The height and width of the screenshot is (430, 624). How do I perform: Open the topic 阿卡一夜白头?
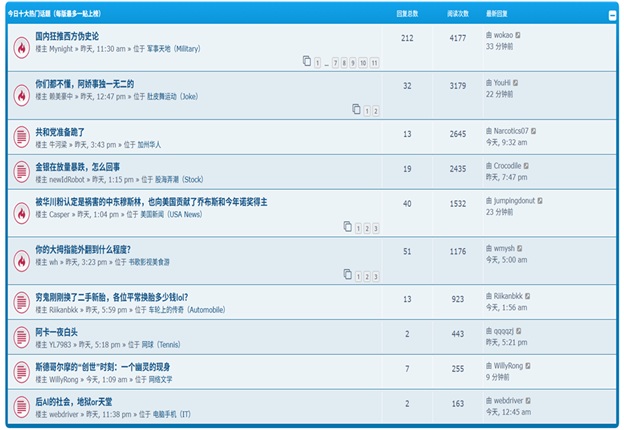pyautogui.click(x=57, y=332)
